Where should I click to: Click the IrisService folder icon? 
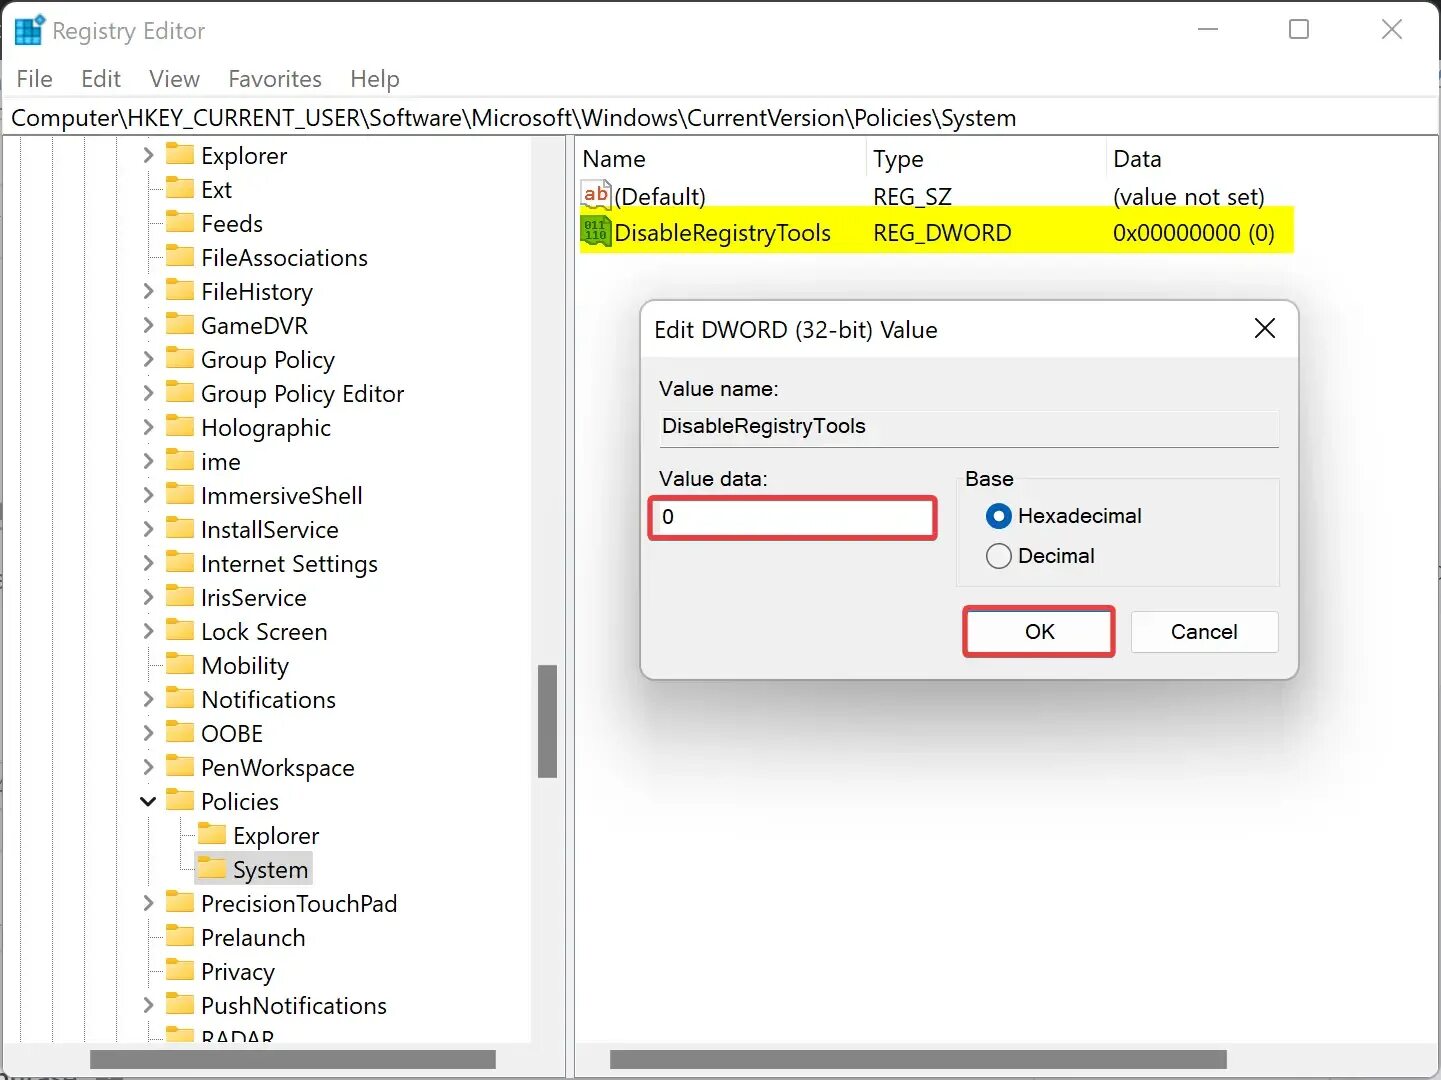[x=180, y=596]
